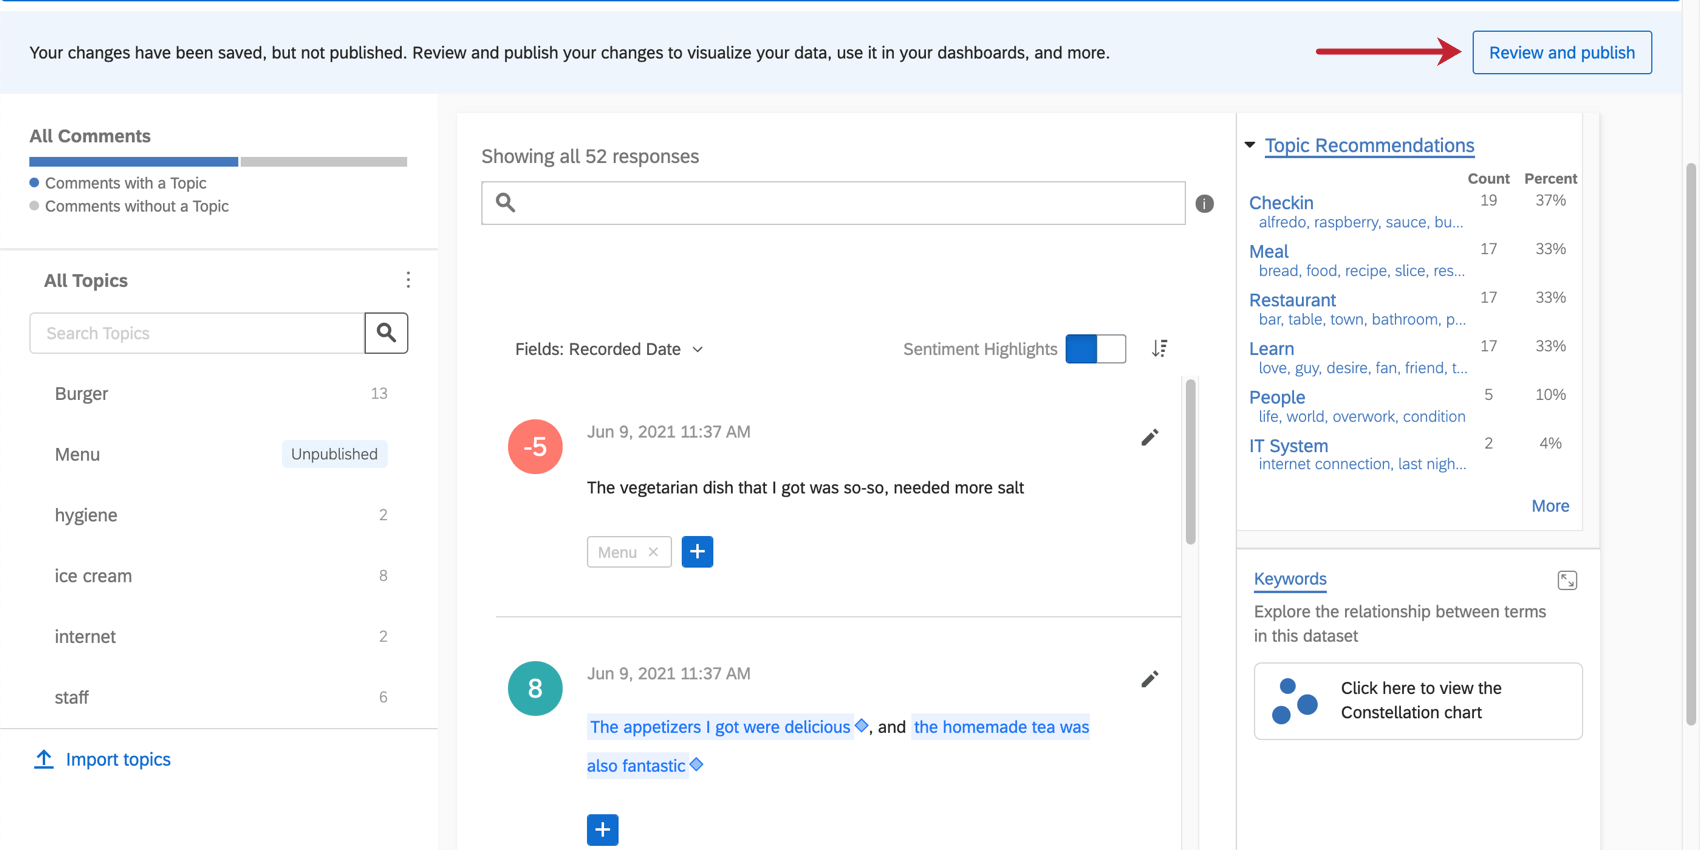Edit the vegetarian dish response with the pencil
Screen dimensions: 1700x850
point(1149,438)
